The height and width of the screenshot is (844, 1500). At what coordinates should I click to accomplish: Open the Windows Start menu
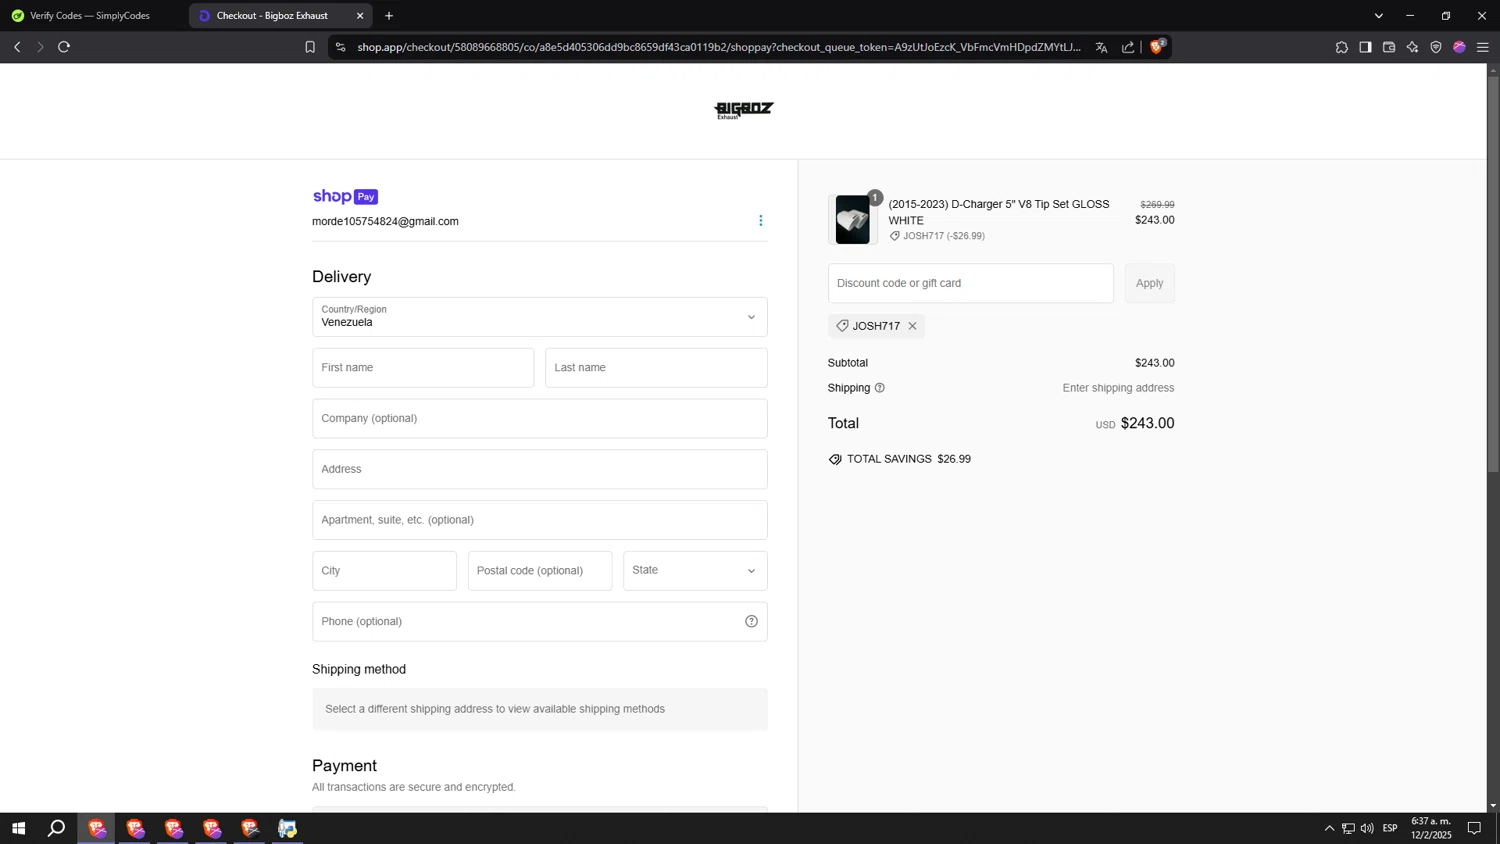click(18, 828)
